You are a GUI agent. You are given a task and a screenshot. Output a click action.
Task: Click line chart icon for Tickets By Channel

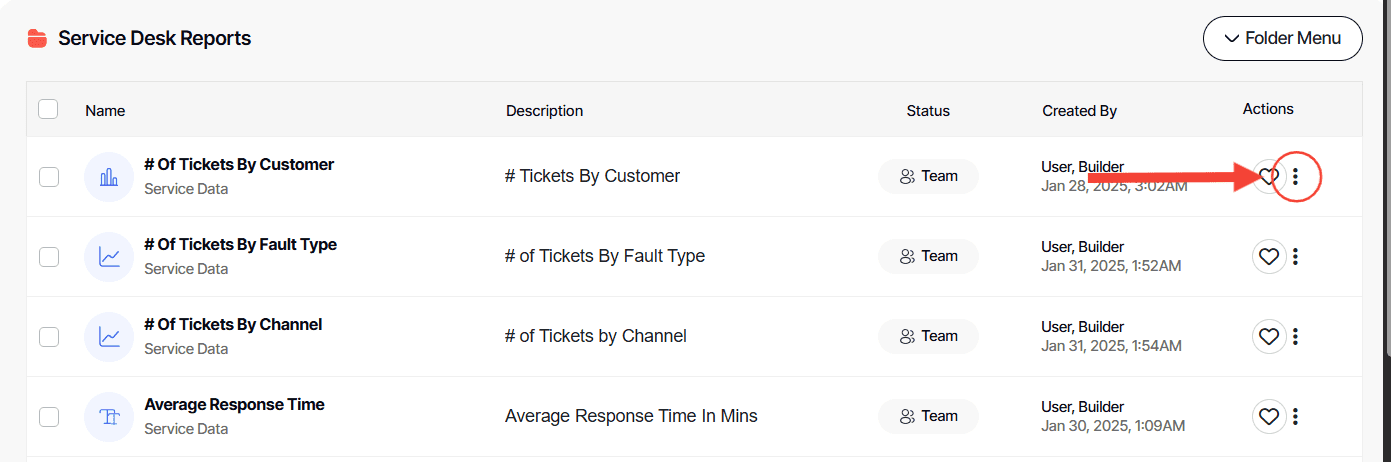click(109, 337)
